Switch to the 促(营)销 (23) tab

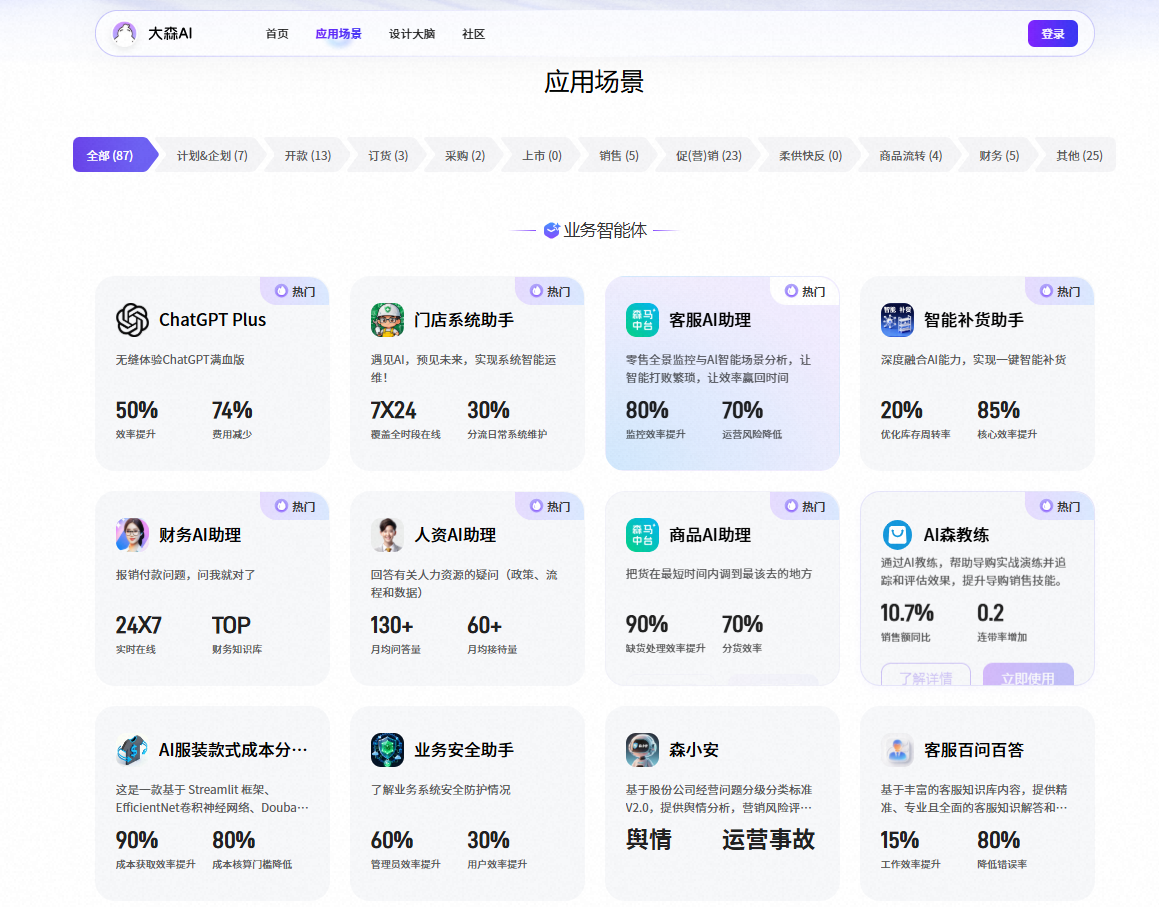708,155
